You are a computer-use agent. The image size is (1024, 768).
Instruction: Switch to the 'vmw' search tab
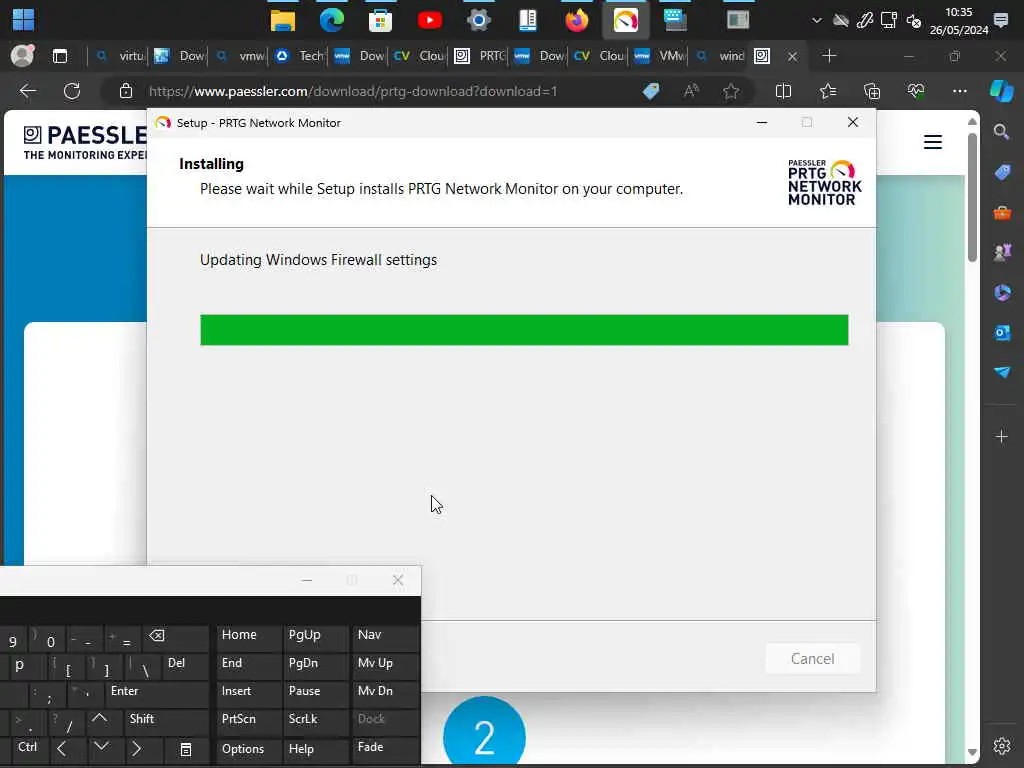[x=240, y=56]
